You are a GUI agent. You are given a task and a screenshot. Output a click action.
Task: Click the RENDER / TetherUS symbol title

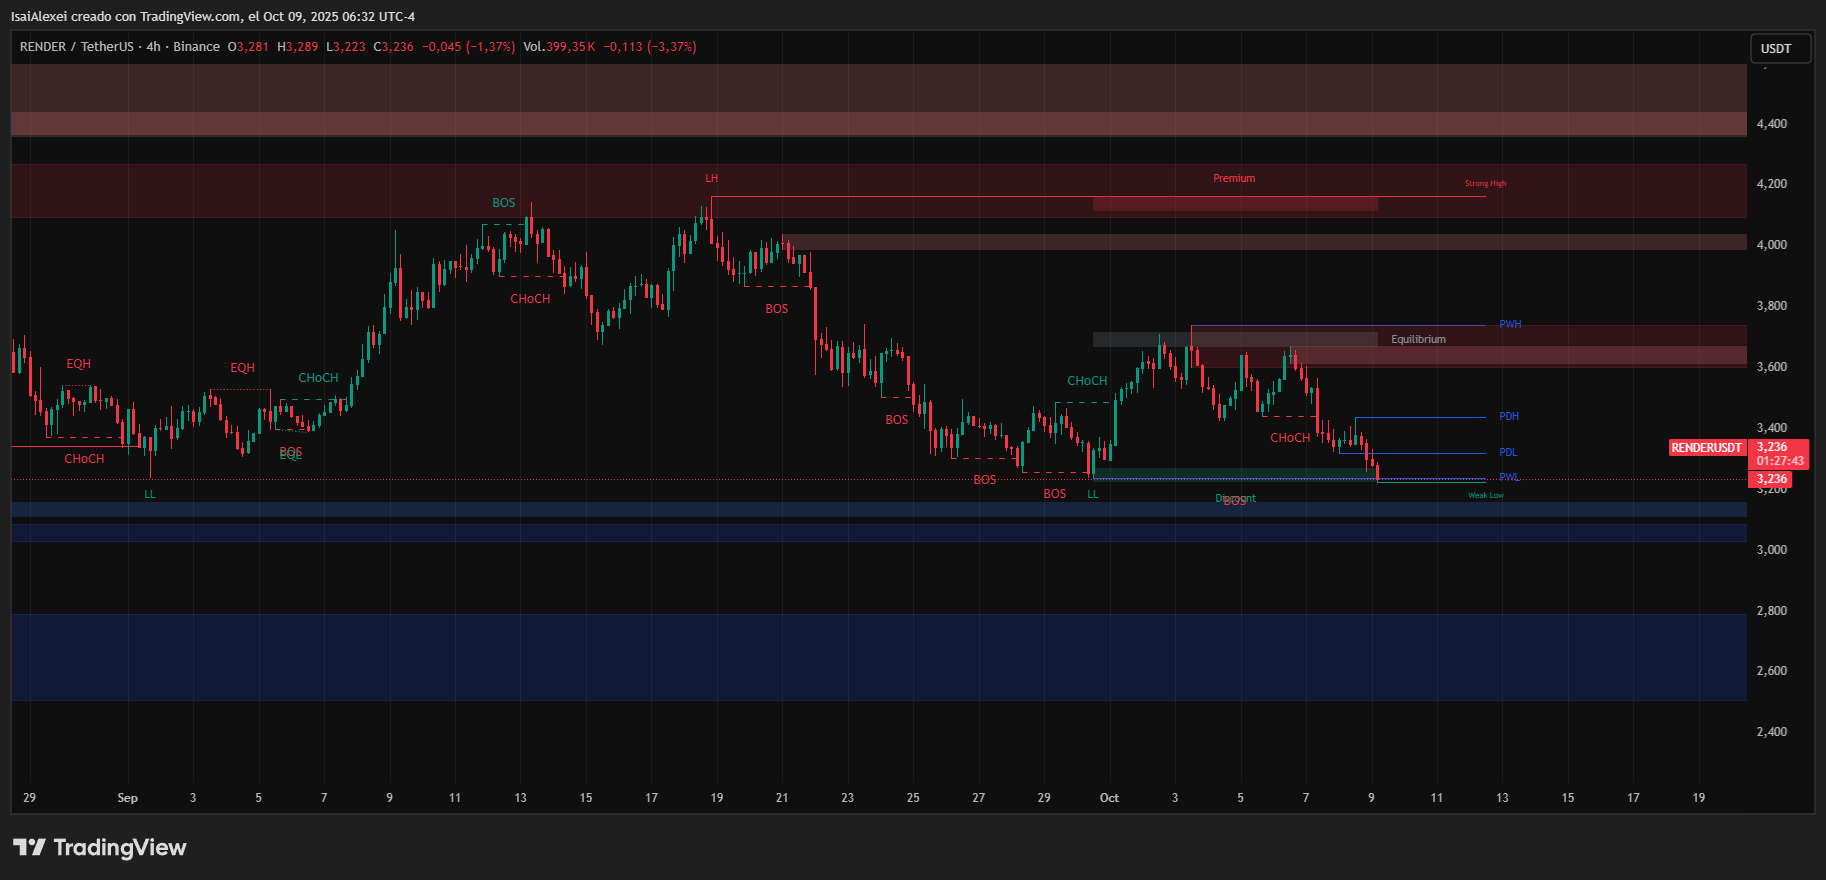76,47
